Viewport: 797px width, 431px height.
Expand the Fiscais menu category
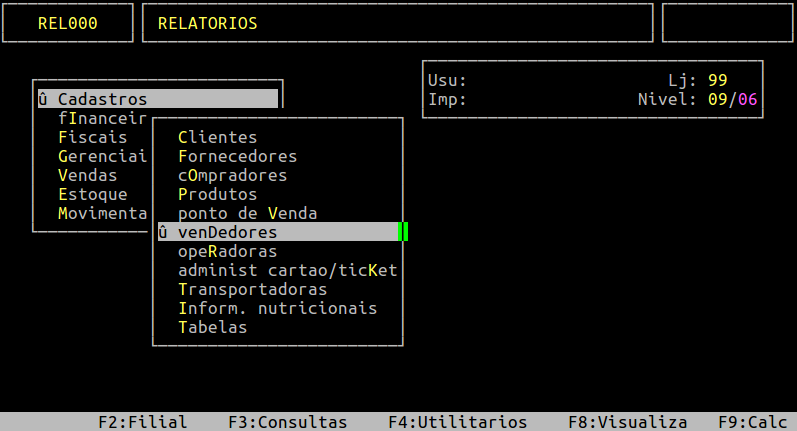(x=93, y=137)
